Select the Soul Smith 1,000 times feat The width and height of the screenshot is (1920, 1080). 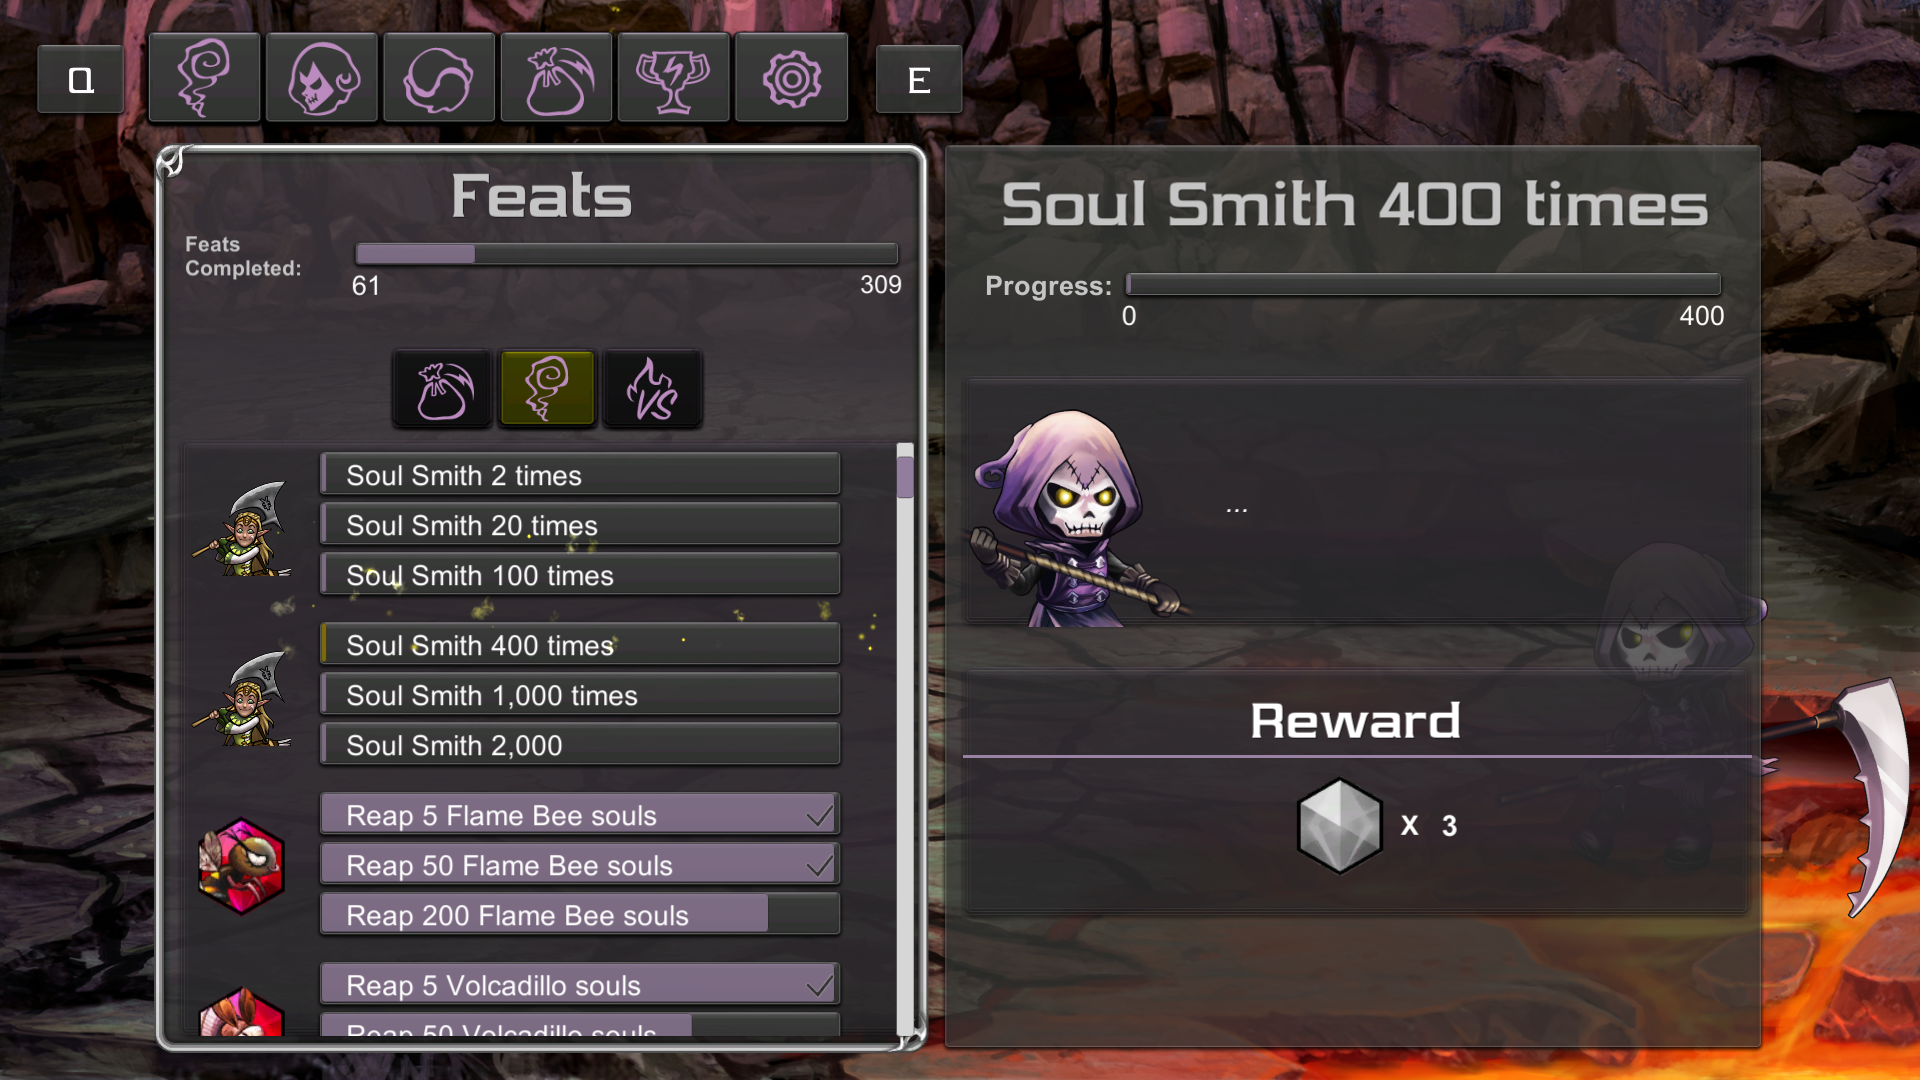point(580,694)
